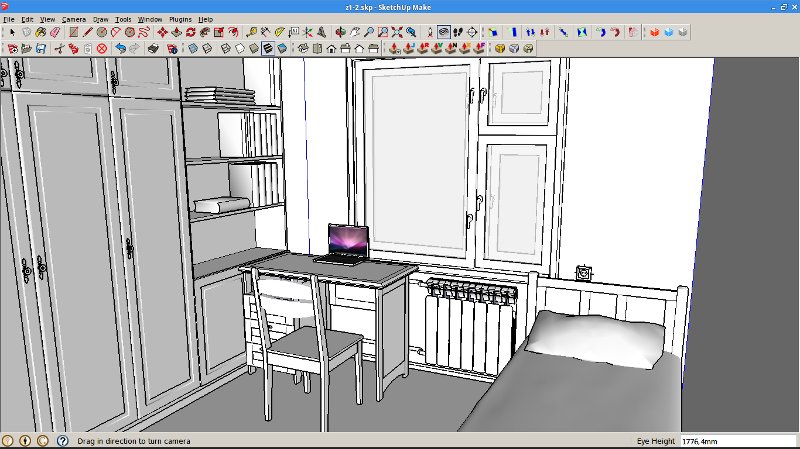
Task: Activate the Rectangle drawing tool
Action: 73,32
